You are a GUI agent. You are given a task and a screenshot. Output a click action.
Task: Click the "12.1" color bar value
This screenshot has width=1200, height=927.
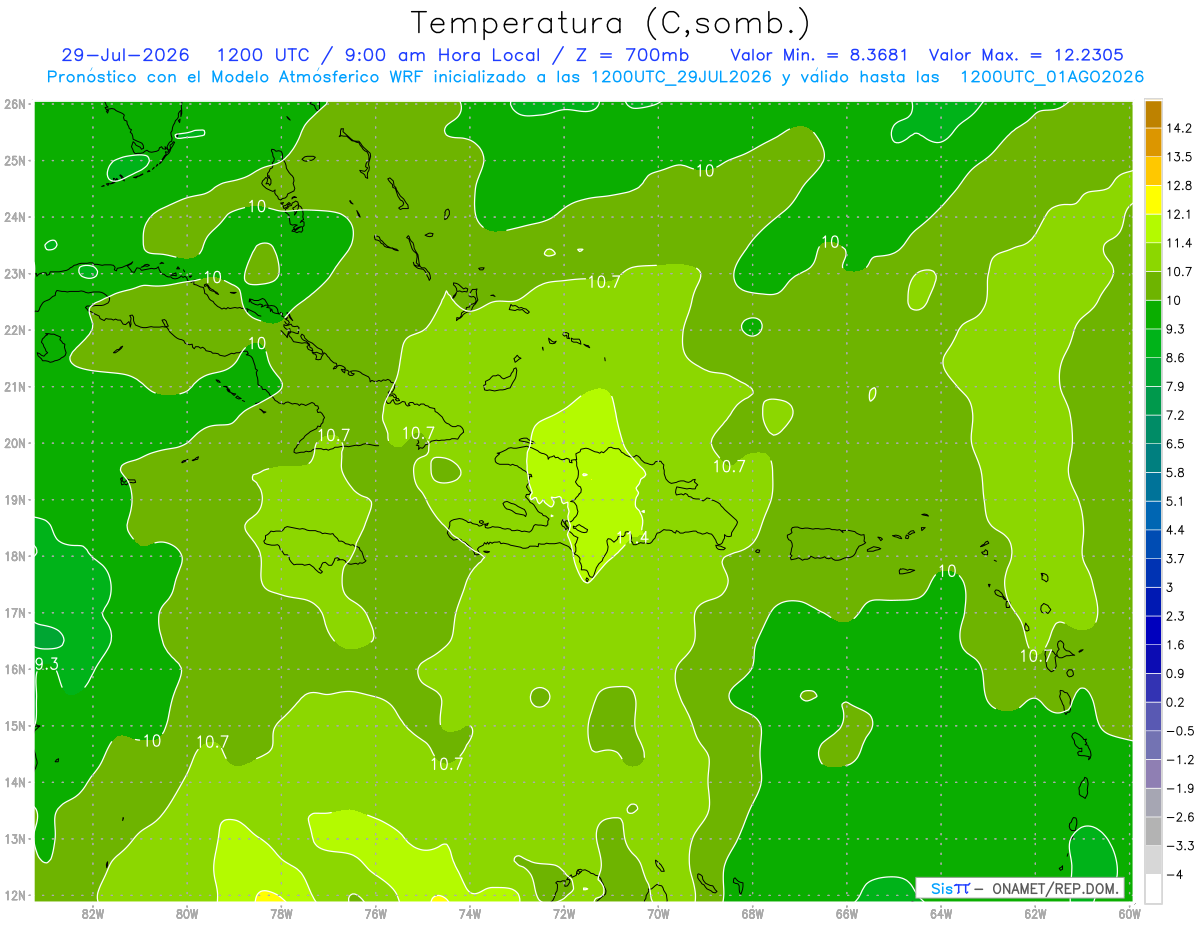(x=1179, y=214)
